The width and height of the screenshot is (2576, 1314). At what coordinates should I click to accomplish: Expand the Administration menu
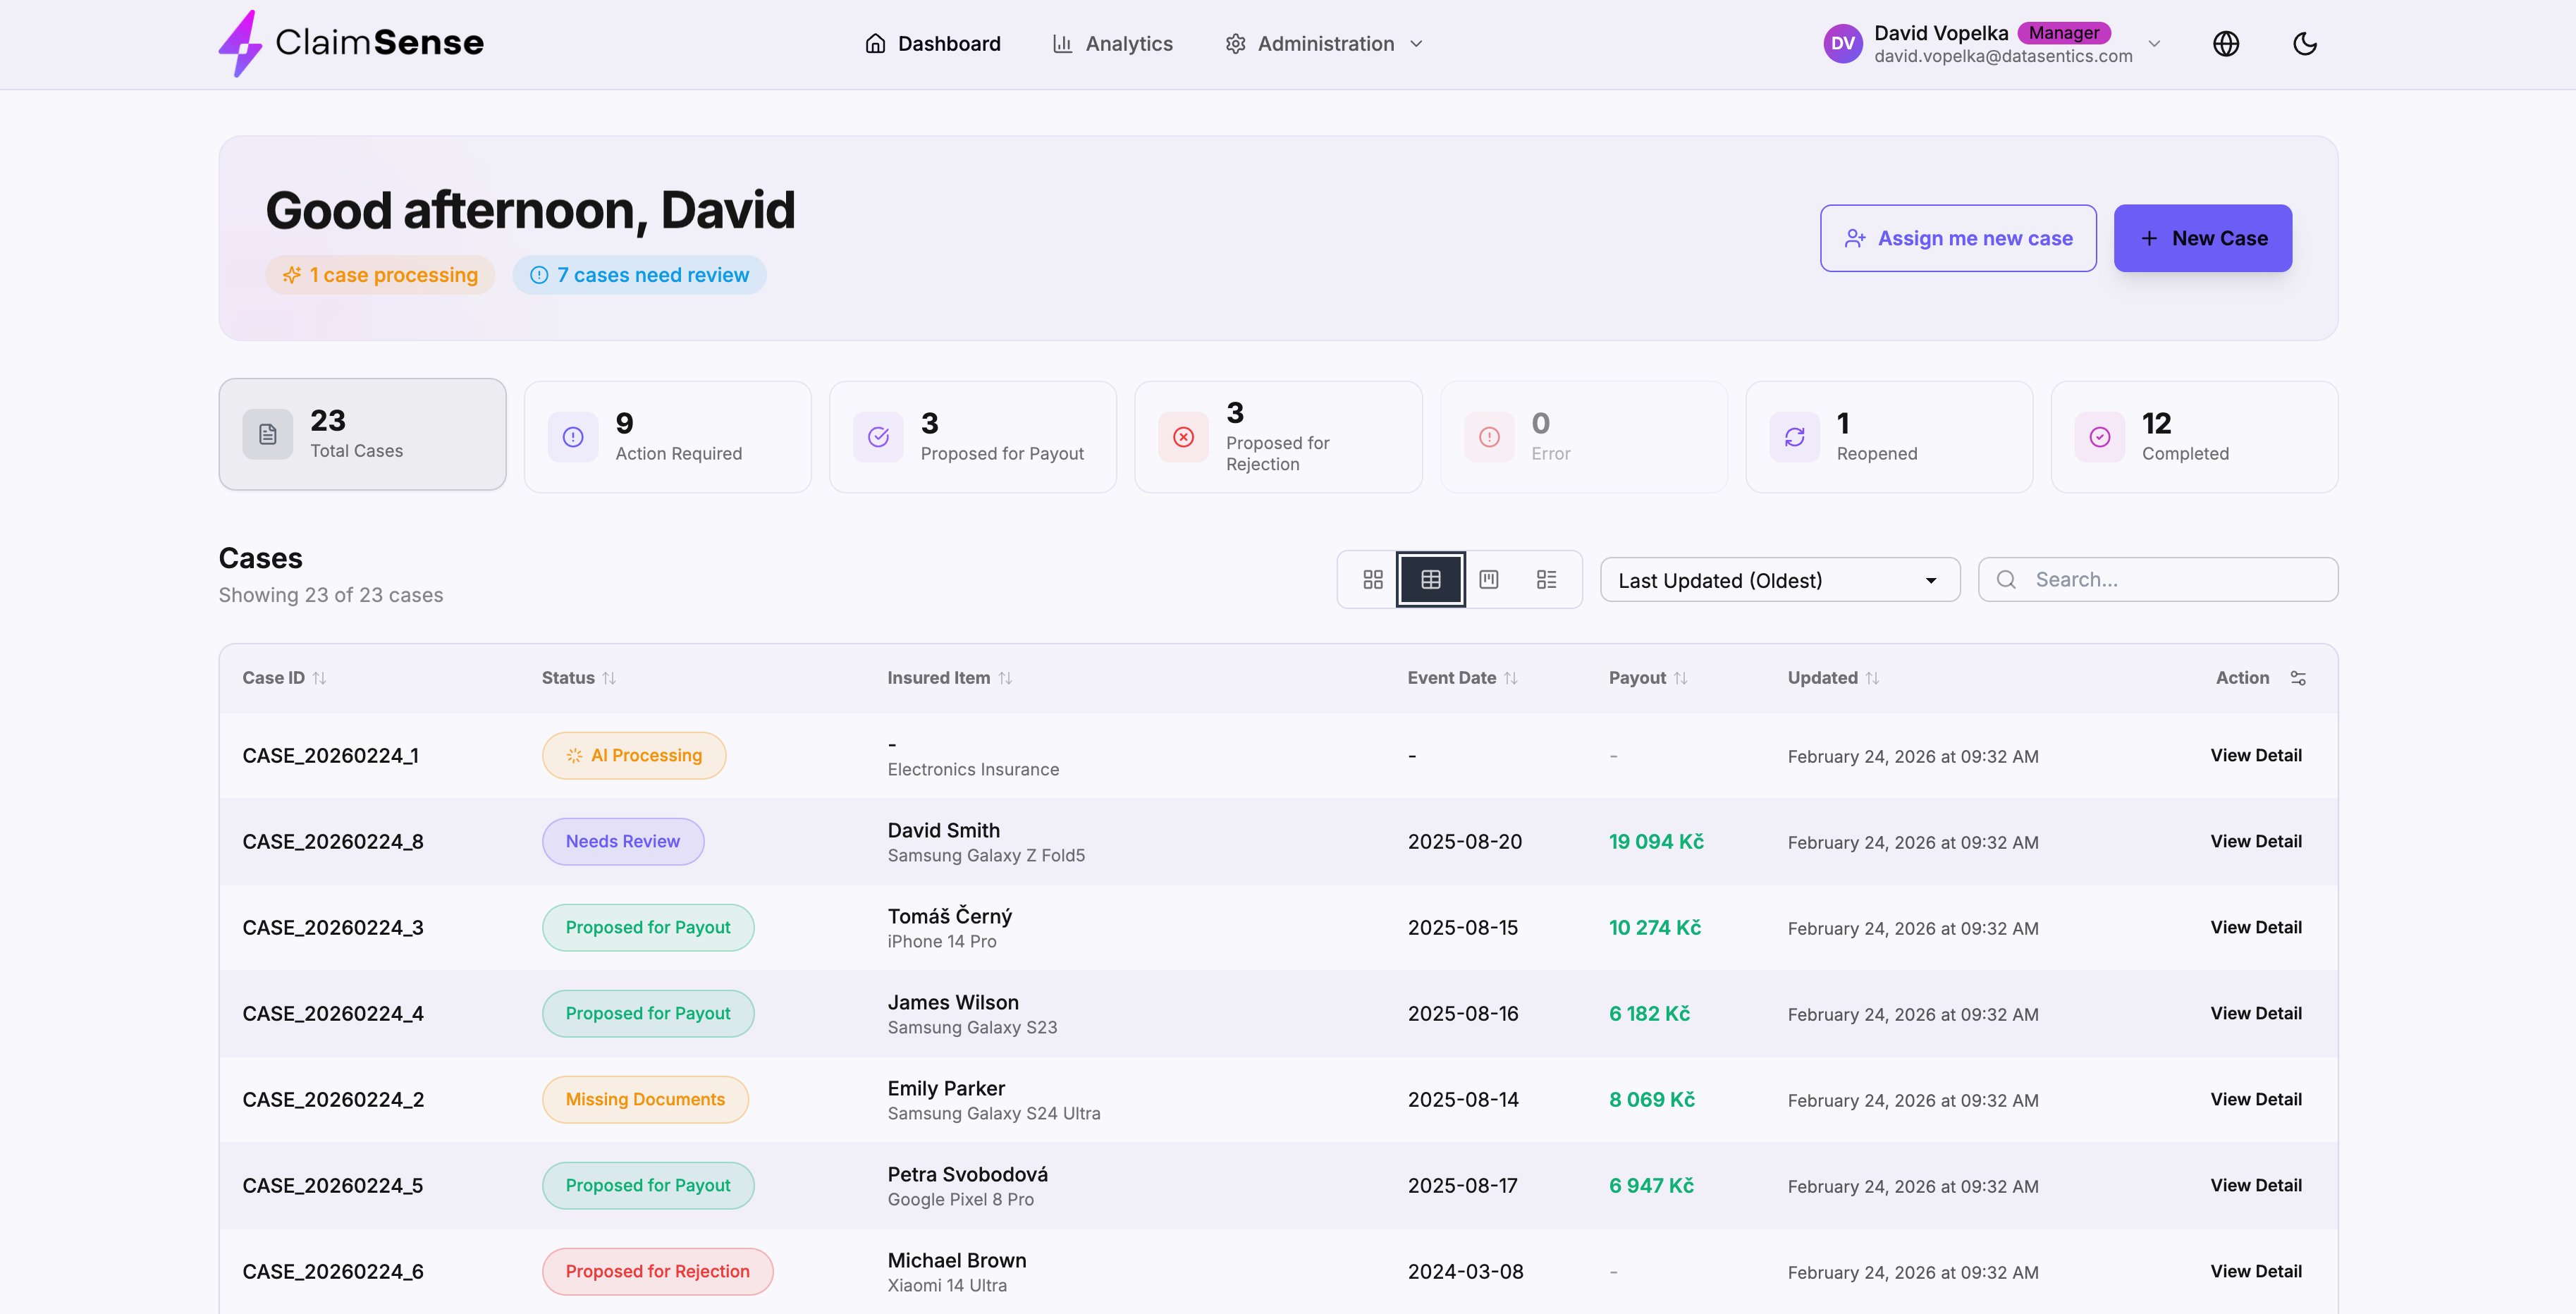point(1324,44)
